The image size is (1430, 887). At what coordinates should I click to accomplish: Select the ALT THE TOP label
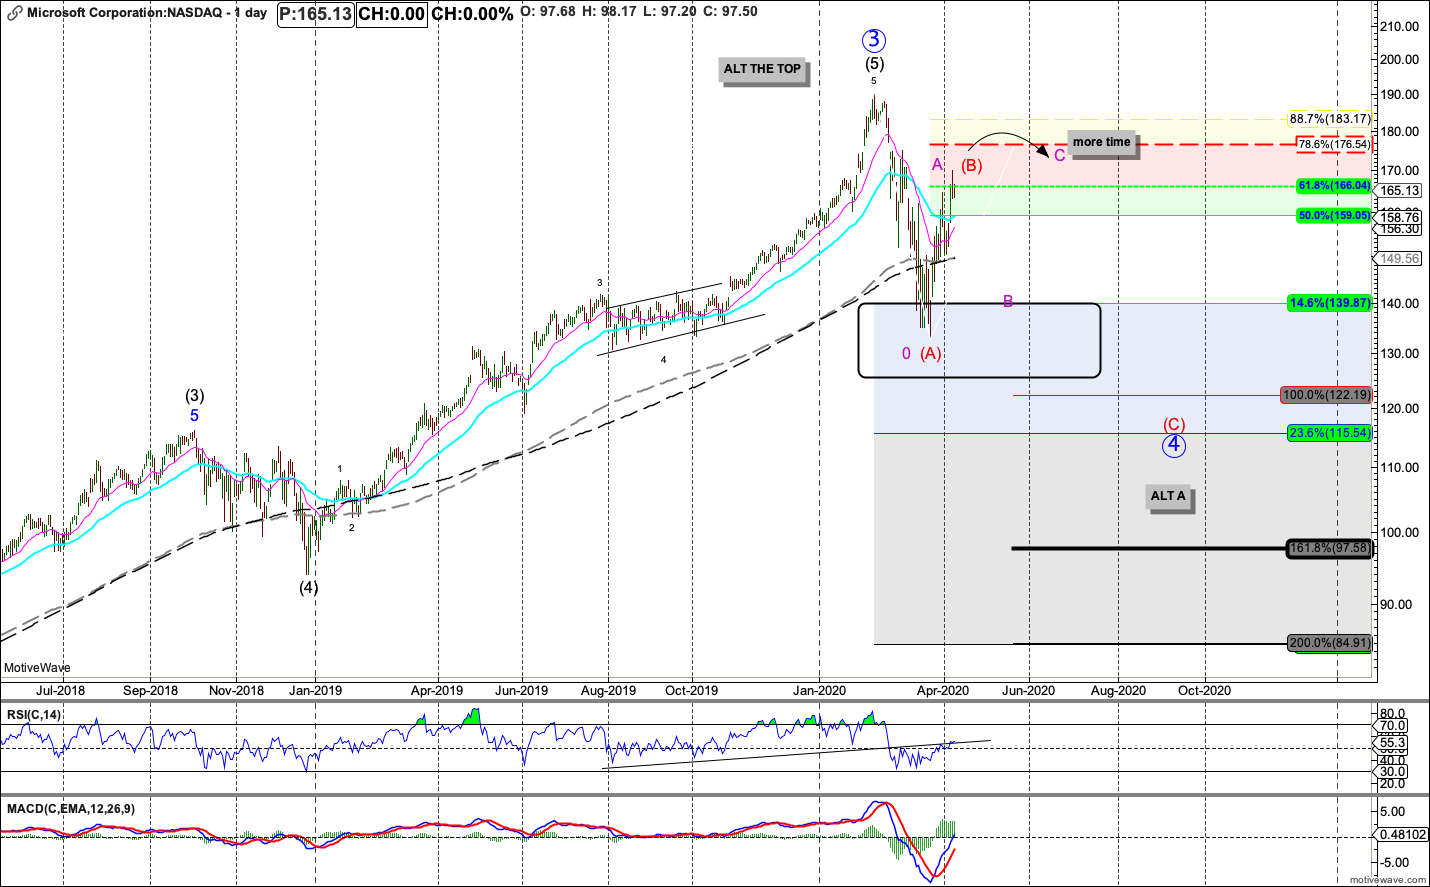[x=762, y=69]
